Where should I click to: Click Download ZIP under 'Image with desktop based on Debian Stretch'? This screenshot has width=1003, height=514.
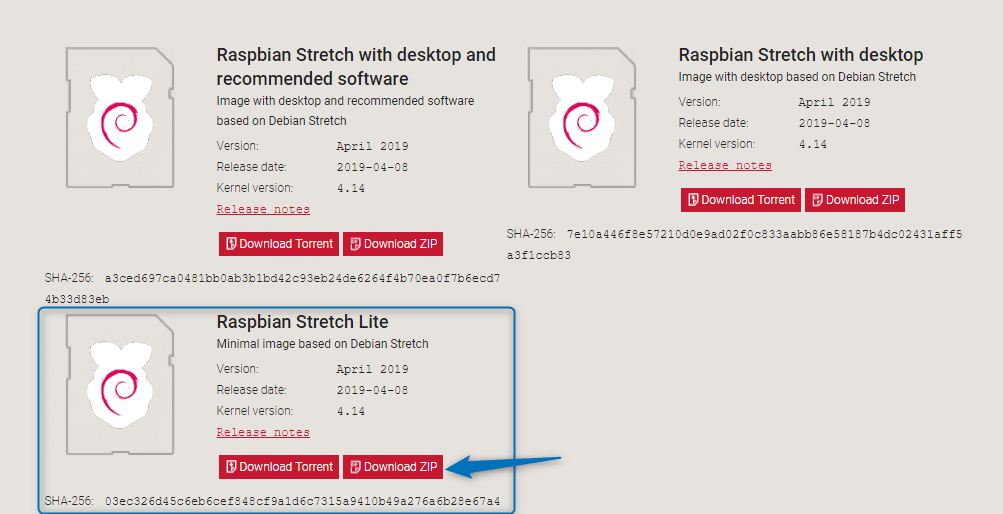855,200
